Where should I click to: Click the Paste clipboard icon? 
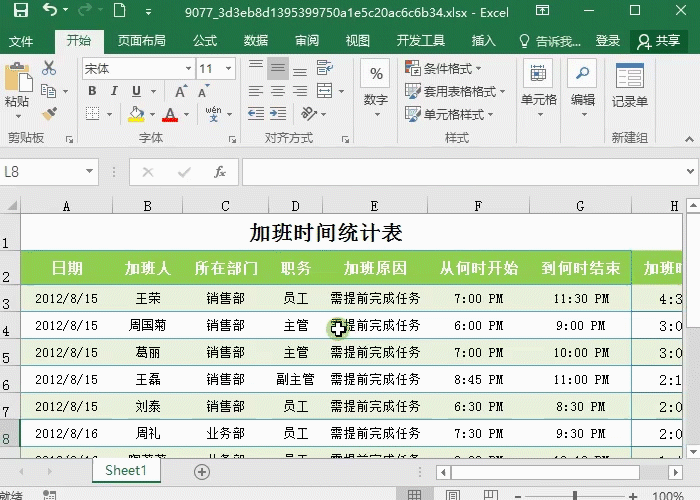pos(18,79)
